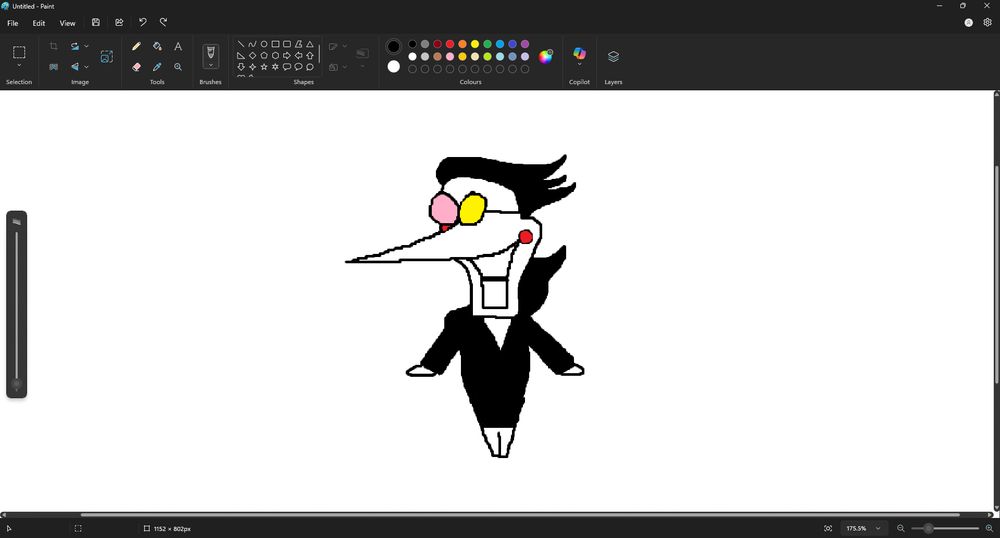
Task: Select the Magnifier tool
Action: [178, 67]
